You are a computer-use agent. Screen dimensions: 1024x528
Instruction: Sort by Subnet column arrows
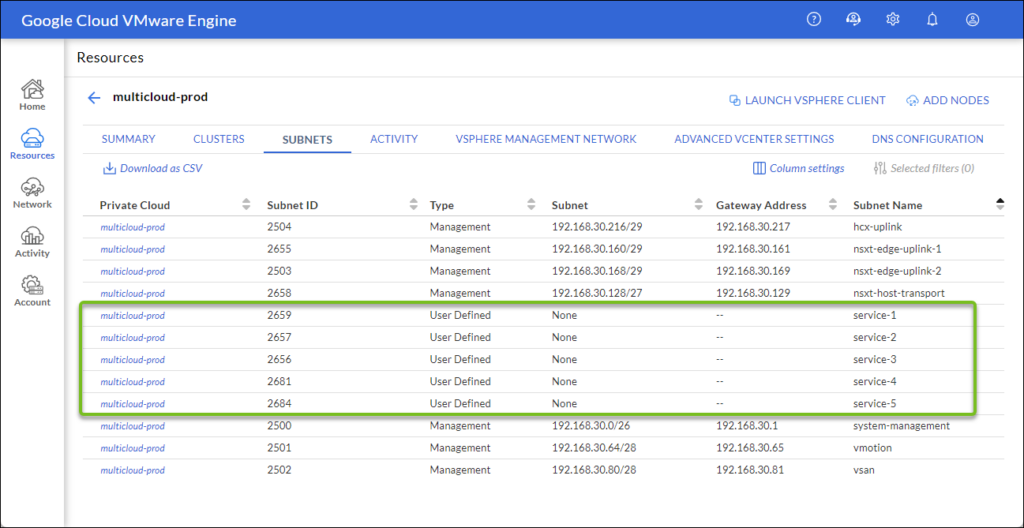pos(699,205)
